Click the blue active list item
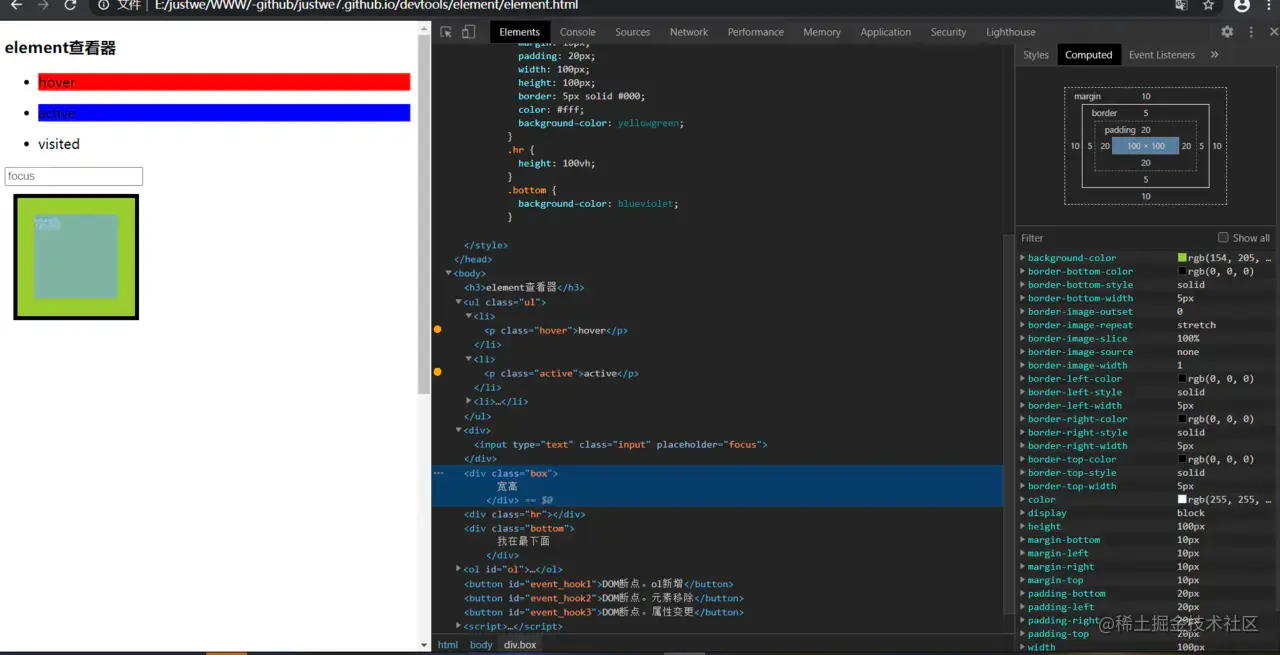1280x655 pixels. click(x=224, y=113)
